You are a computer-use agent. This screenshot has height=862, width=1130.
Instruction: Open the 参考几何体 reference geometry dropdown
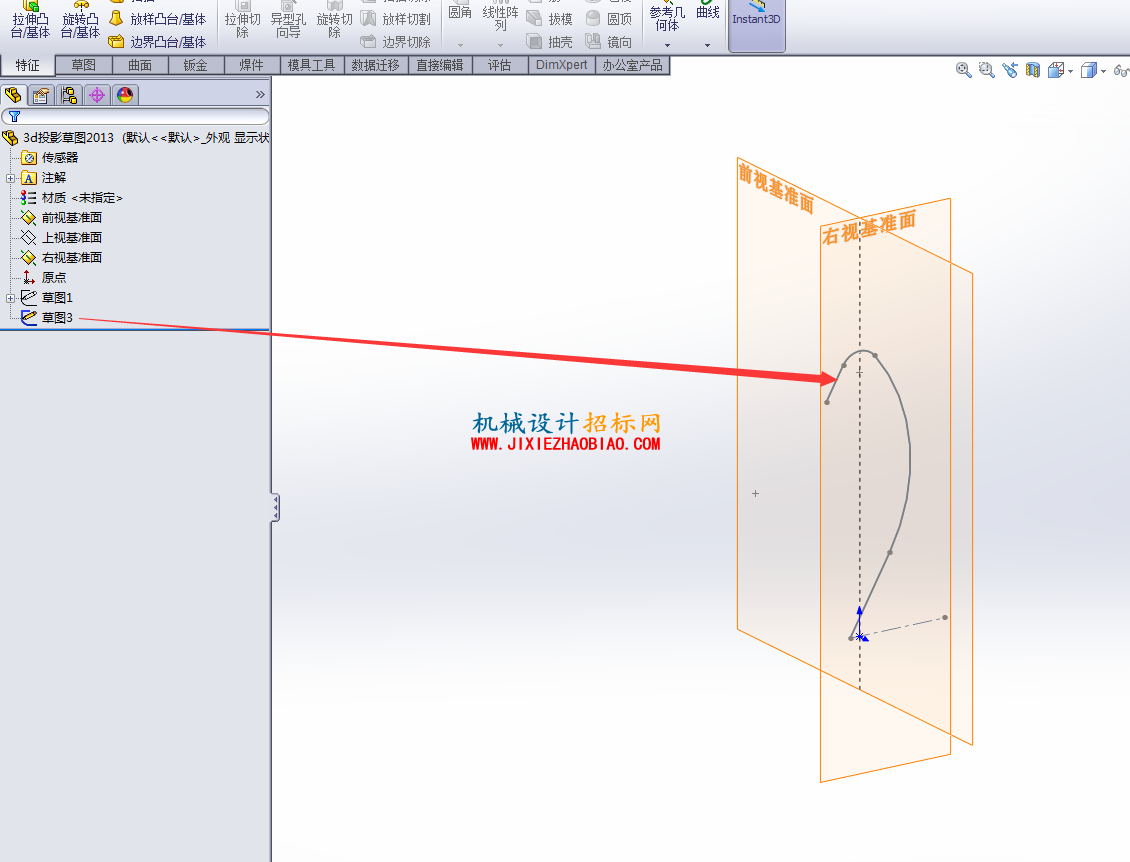click(x=667, y=45)
